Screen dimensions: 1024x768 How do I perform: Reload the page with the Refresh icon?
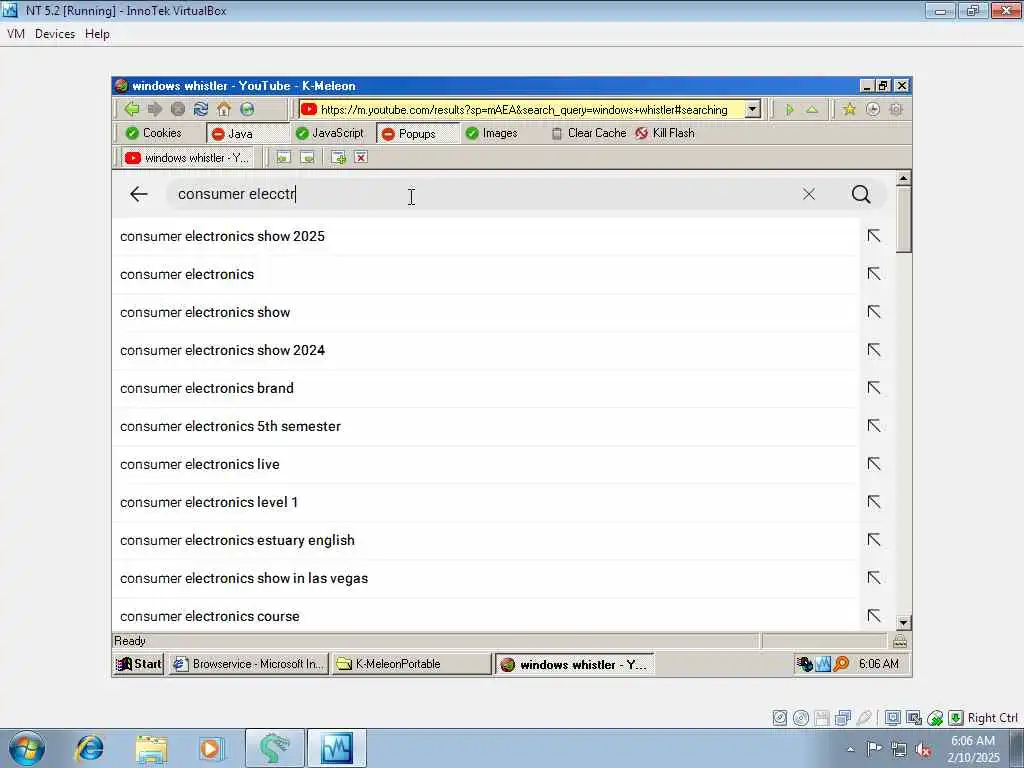tap(200, 109)
